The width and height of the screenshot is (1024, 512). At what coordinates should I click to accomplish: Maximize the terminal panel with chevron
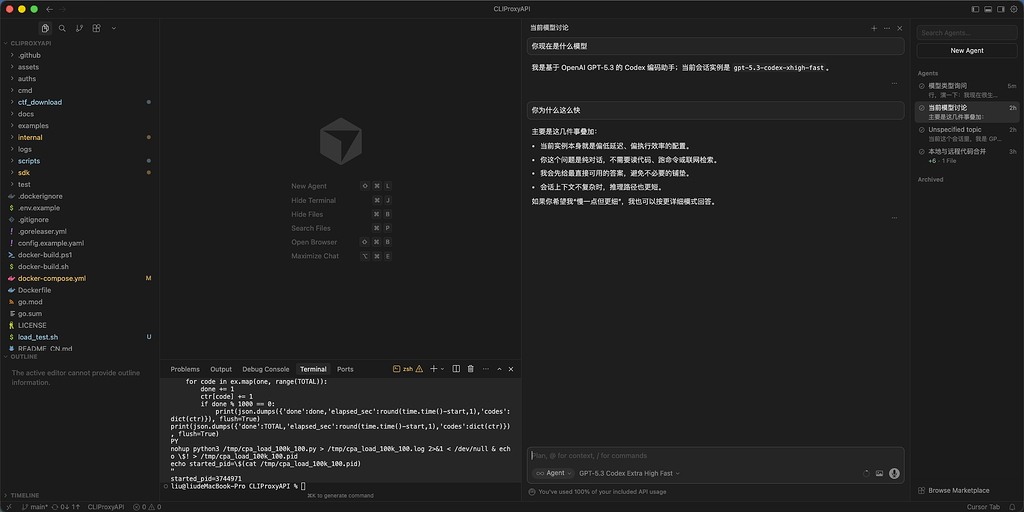coord(500,369)
